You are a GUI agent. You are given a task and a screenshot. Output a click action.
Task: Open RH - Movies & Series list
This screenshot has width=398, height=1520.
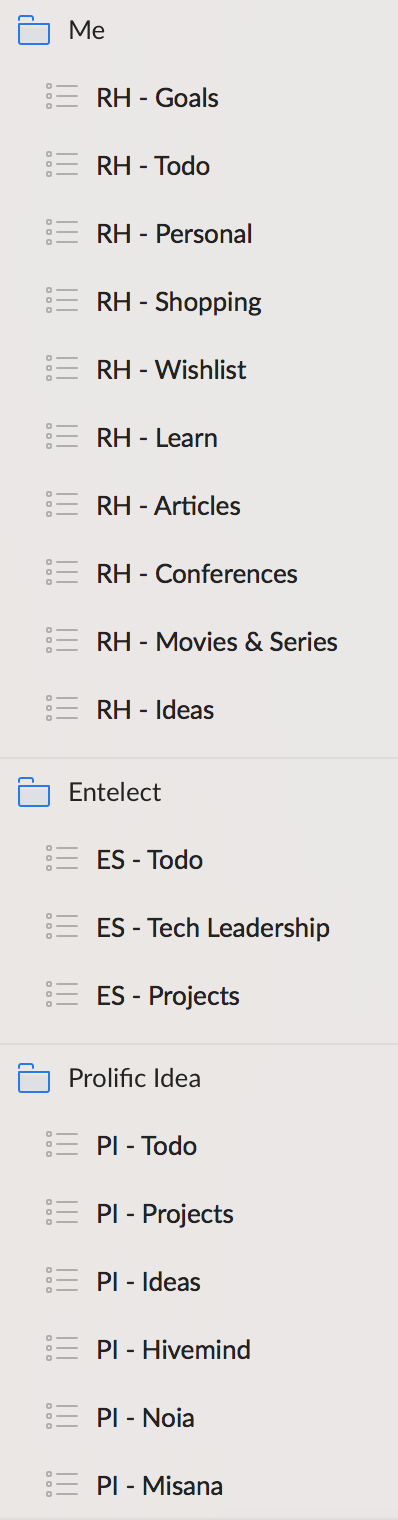point(199,641)
